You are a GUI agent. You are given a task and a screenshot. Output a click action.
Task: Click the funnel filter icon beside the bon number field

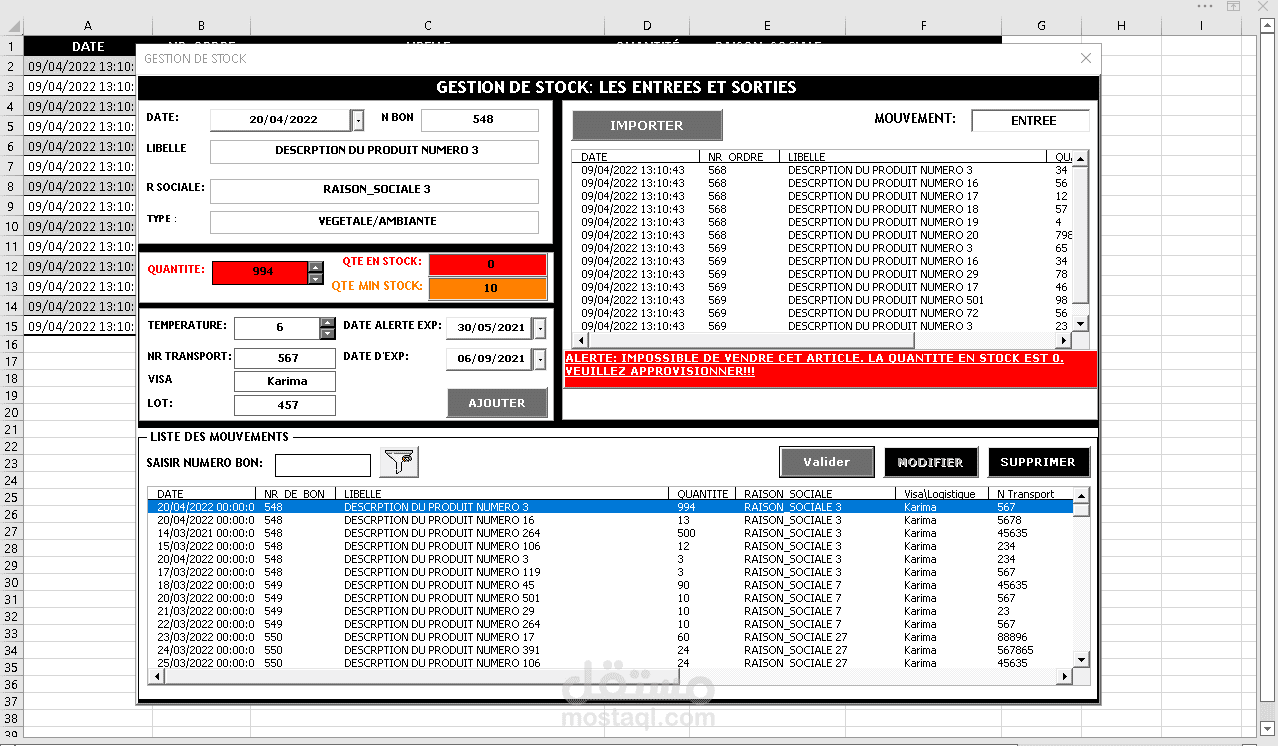pos(400,462)
